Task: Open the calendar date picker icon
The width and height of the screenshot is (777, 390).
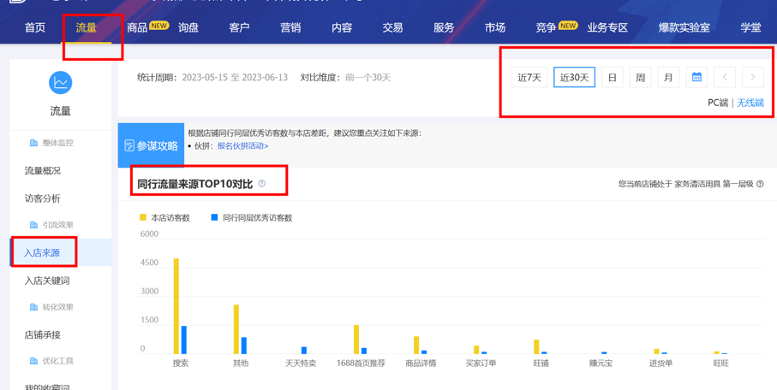Action: pos(696,77)
